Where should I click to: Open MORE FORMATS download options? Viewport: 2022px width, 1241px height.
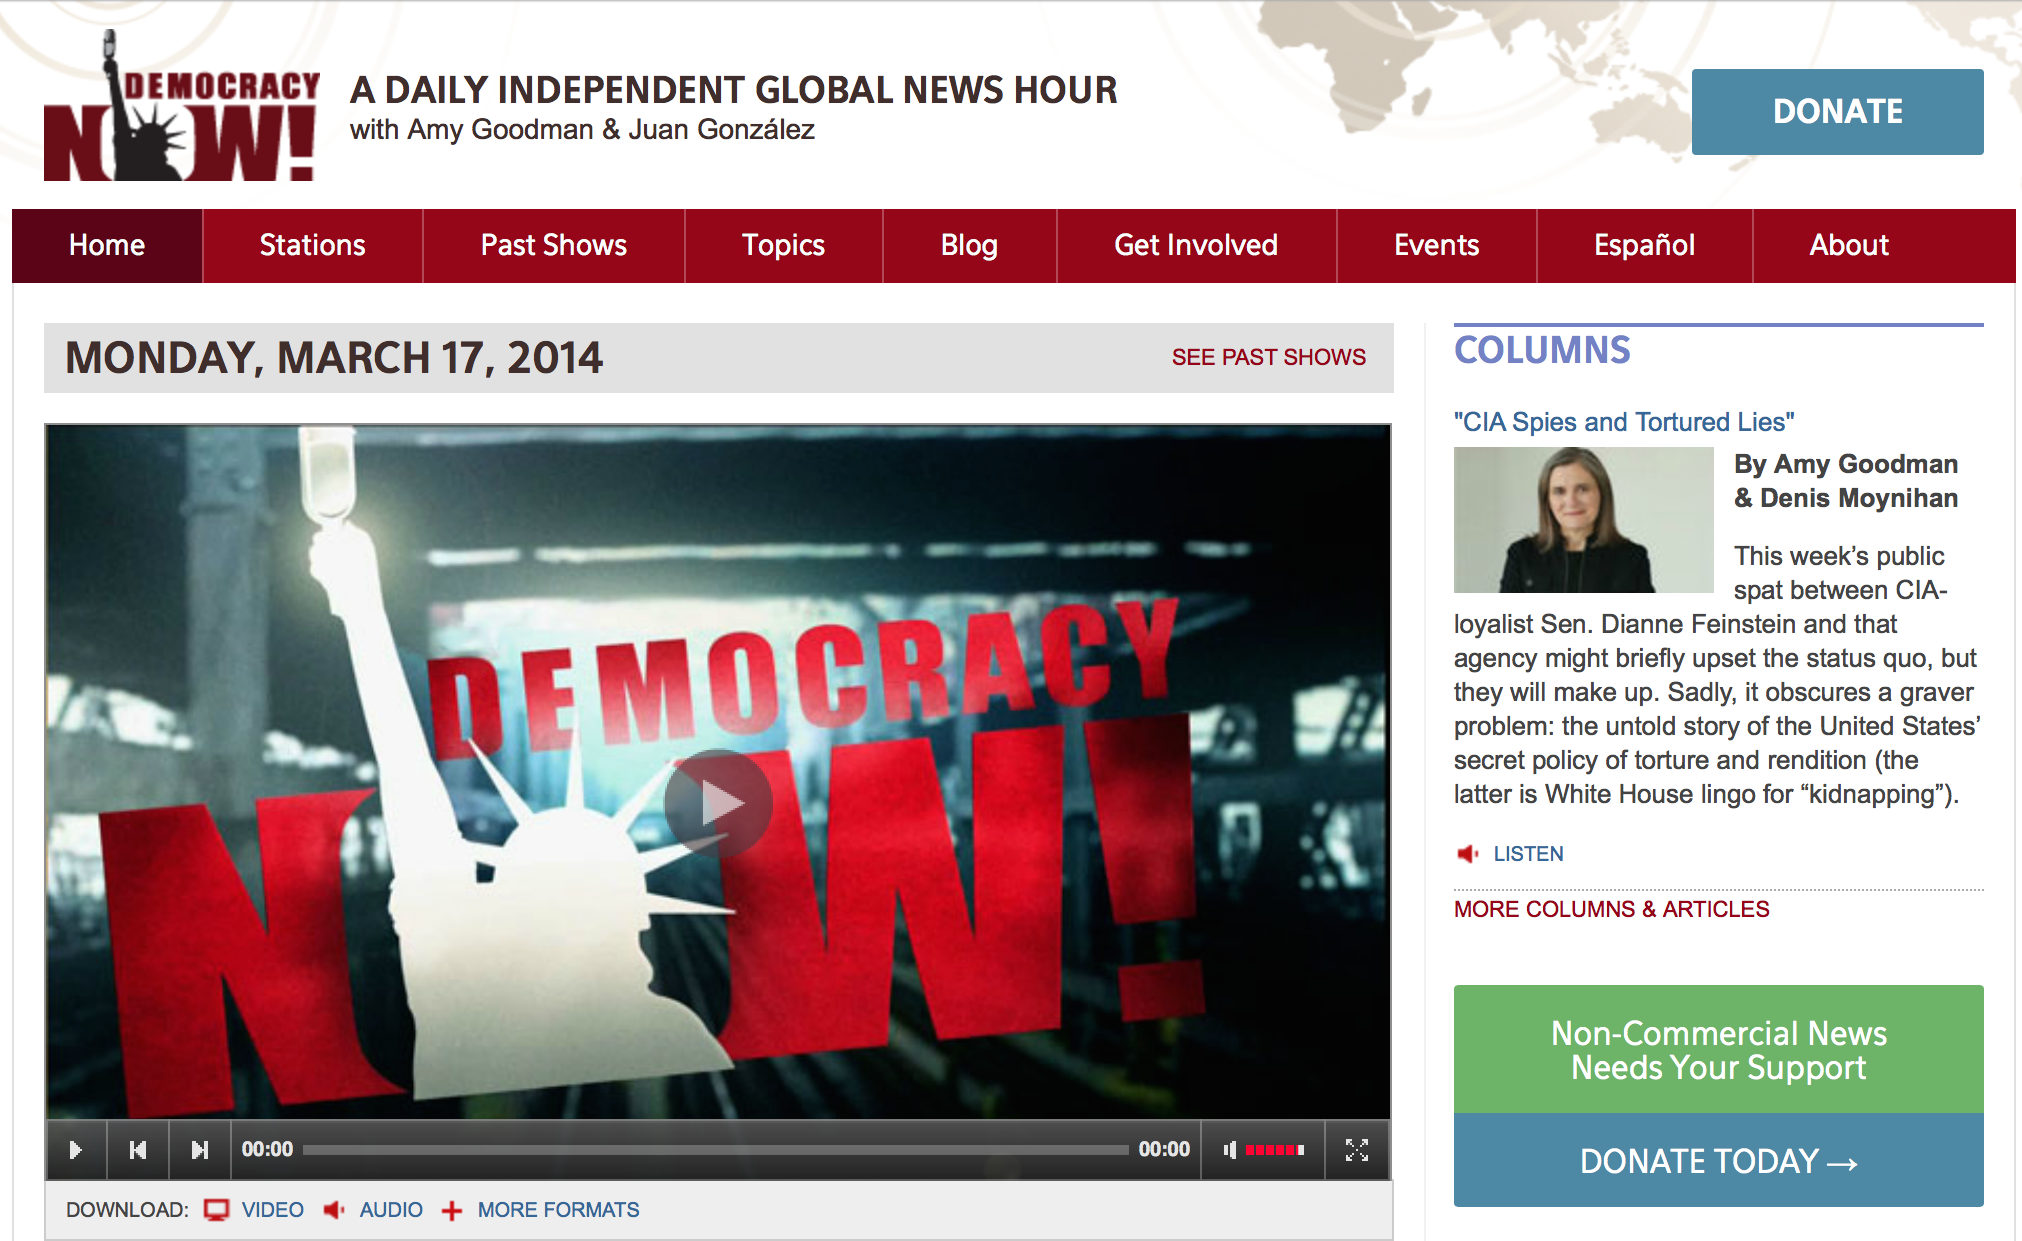click(x=558, y=1210)
